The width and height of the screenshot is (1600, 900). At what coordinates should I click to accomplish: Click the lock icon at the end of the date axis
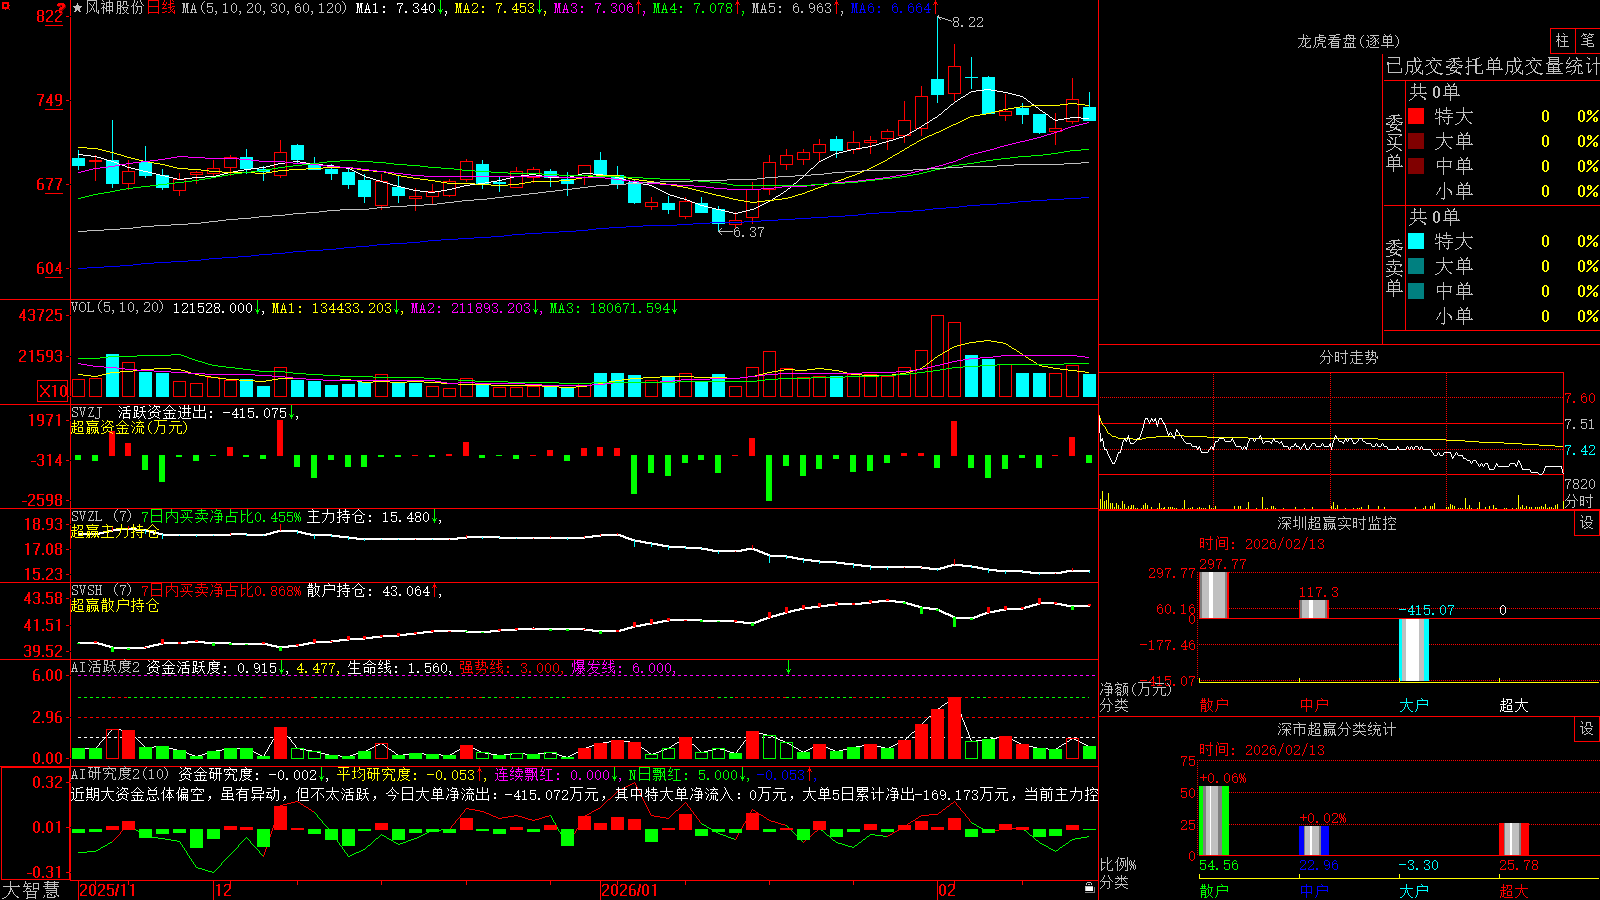pos(1089,887)
